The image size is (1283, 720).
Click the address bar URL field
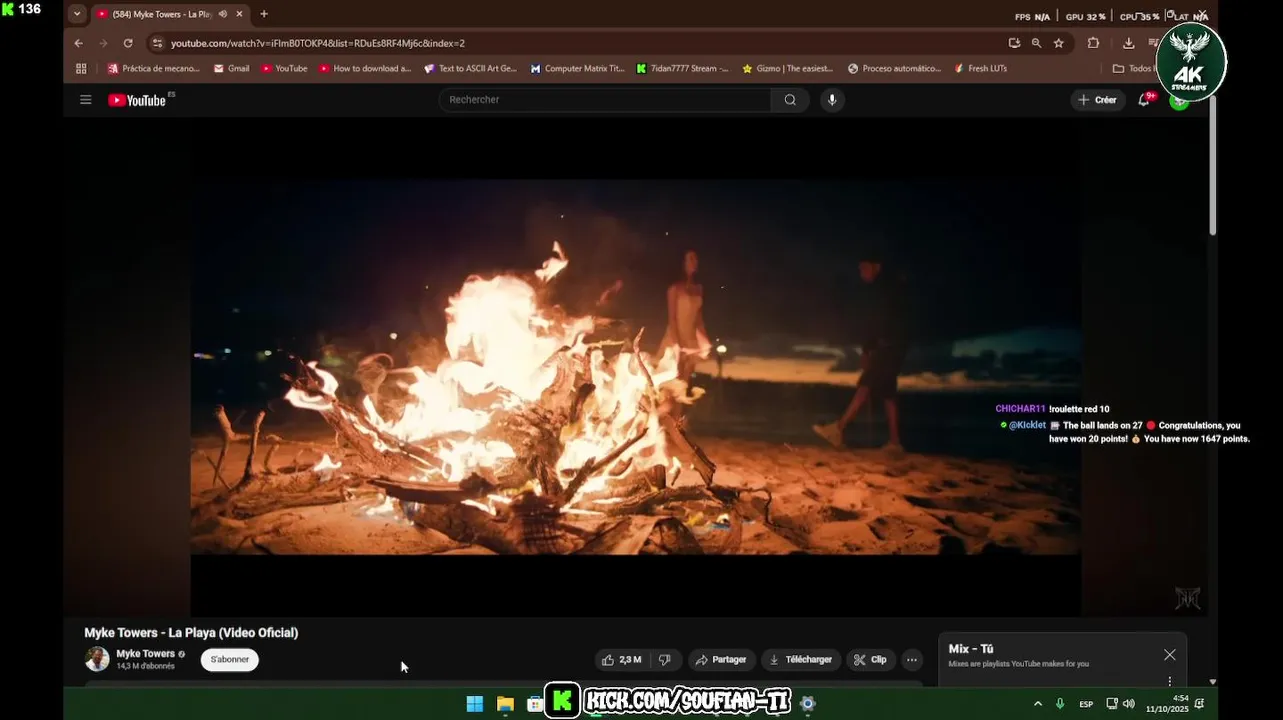click(580, 43)
